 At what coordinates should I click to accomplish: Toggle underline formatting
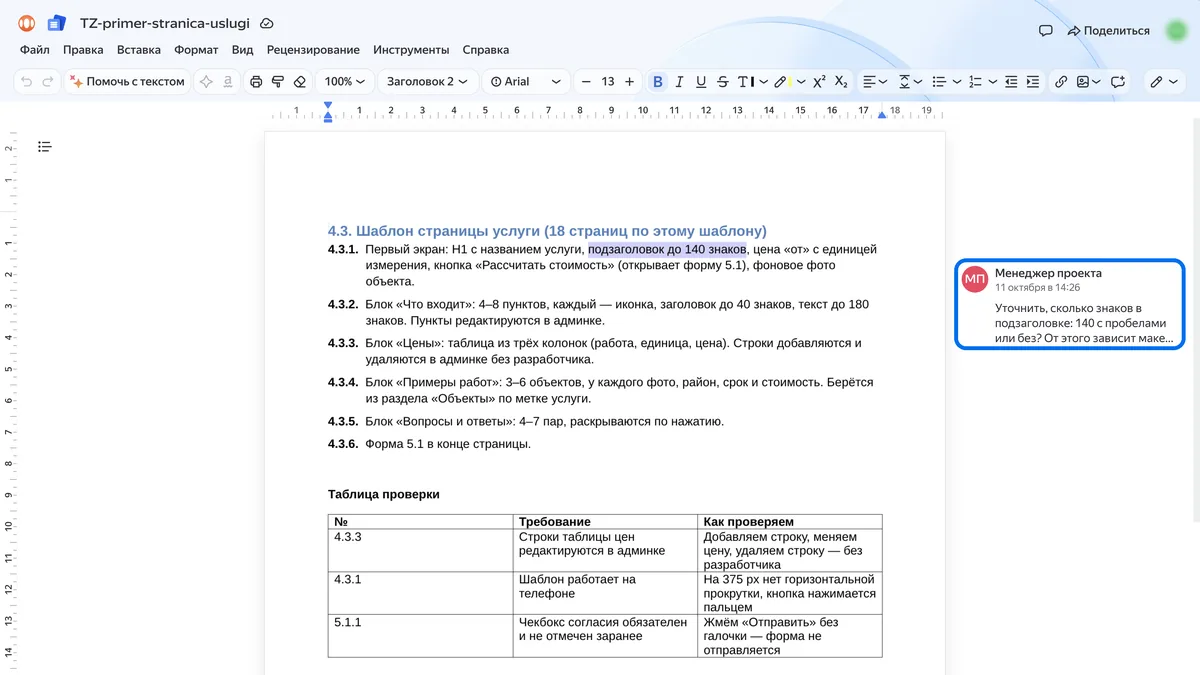pos(701,82)
